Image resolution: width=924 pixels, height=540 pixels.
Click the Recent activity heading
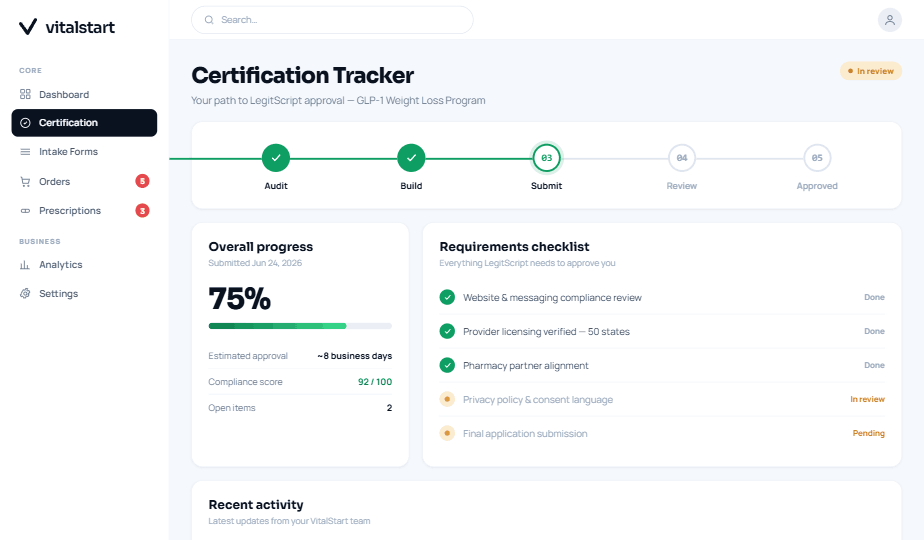click(x=256, y=505)
